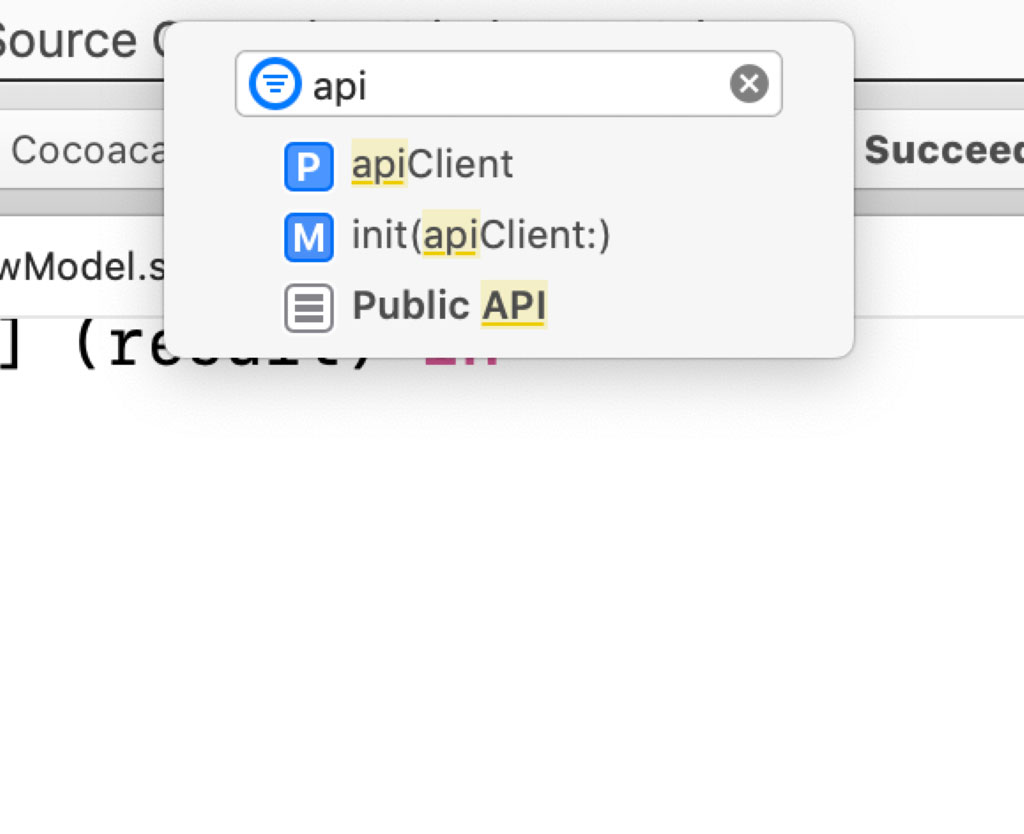
Task: Clear the 'api' filter text
Action: [x=749, y=84]
